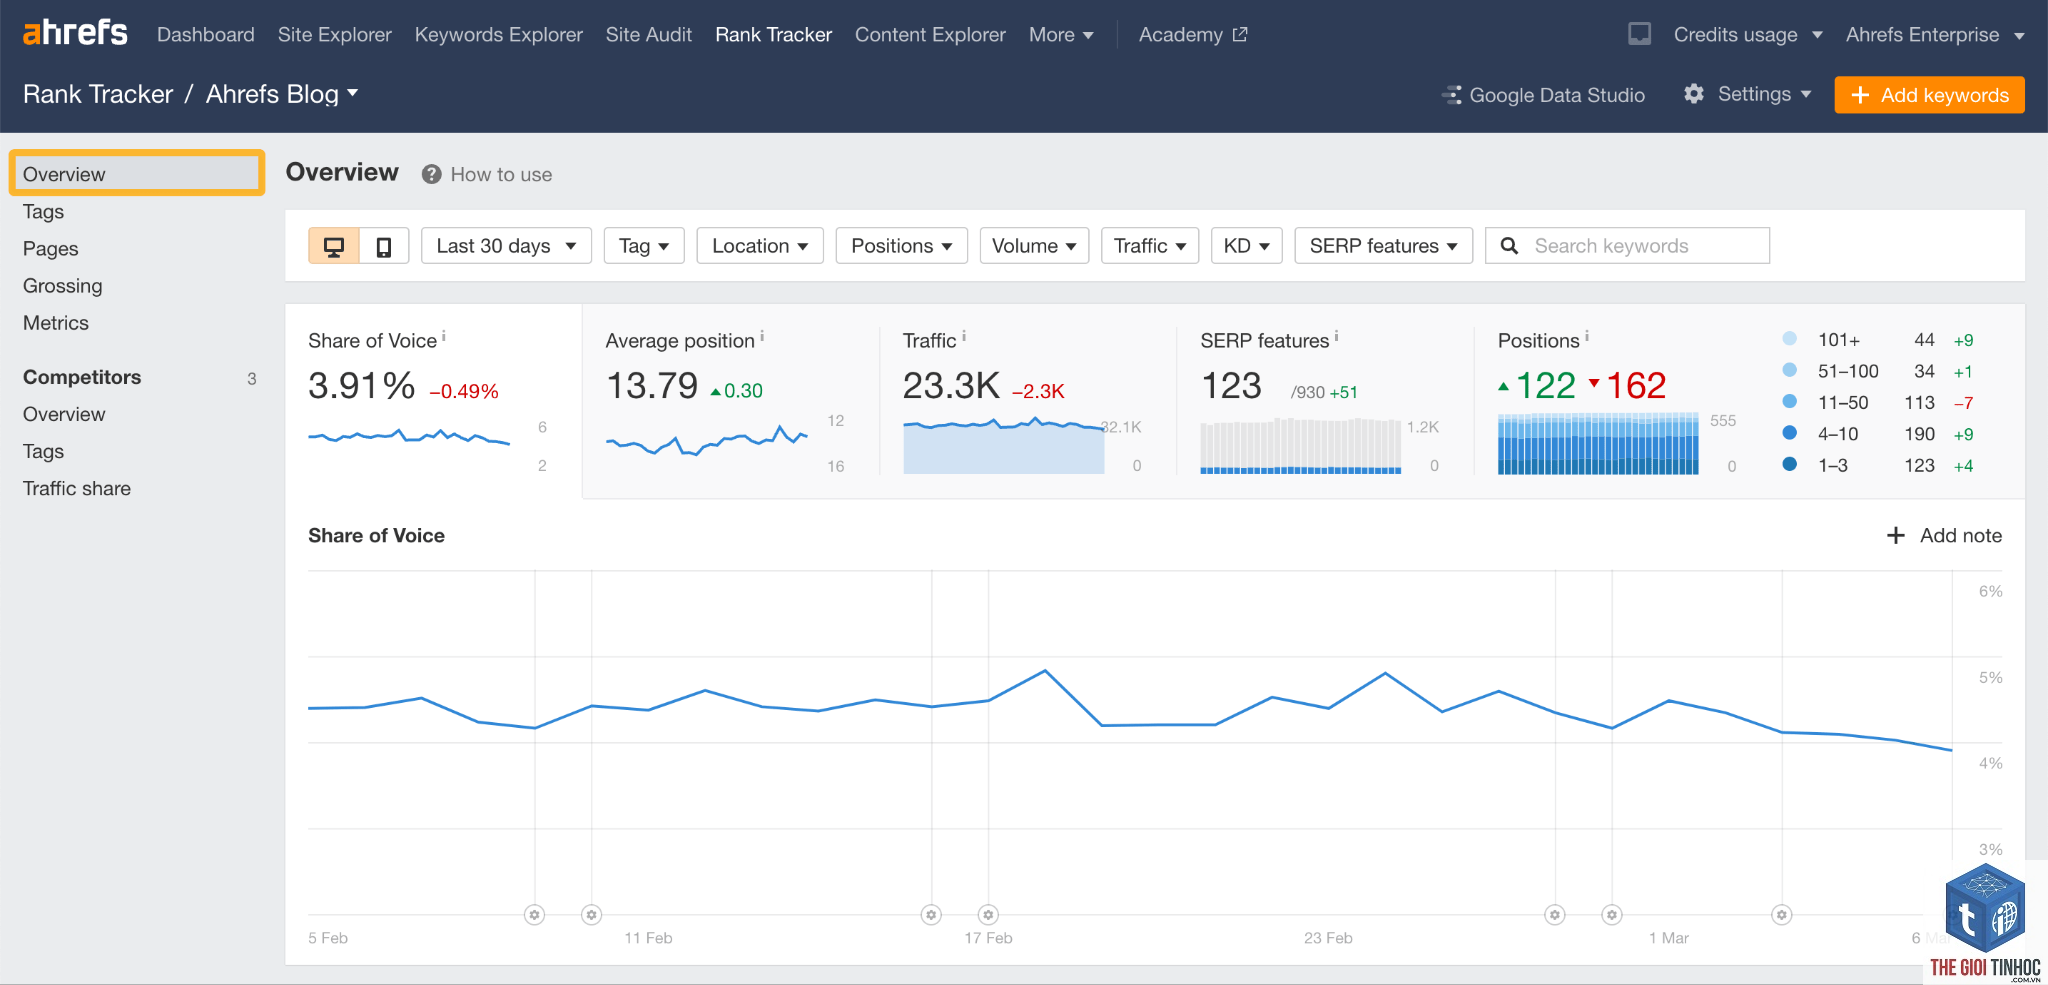Open Tags under Competitors section
The width and height of the screenshot is (2048, 985).
click(44, 451)
